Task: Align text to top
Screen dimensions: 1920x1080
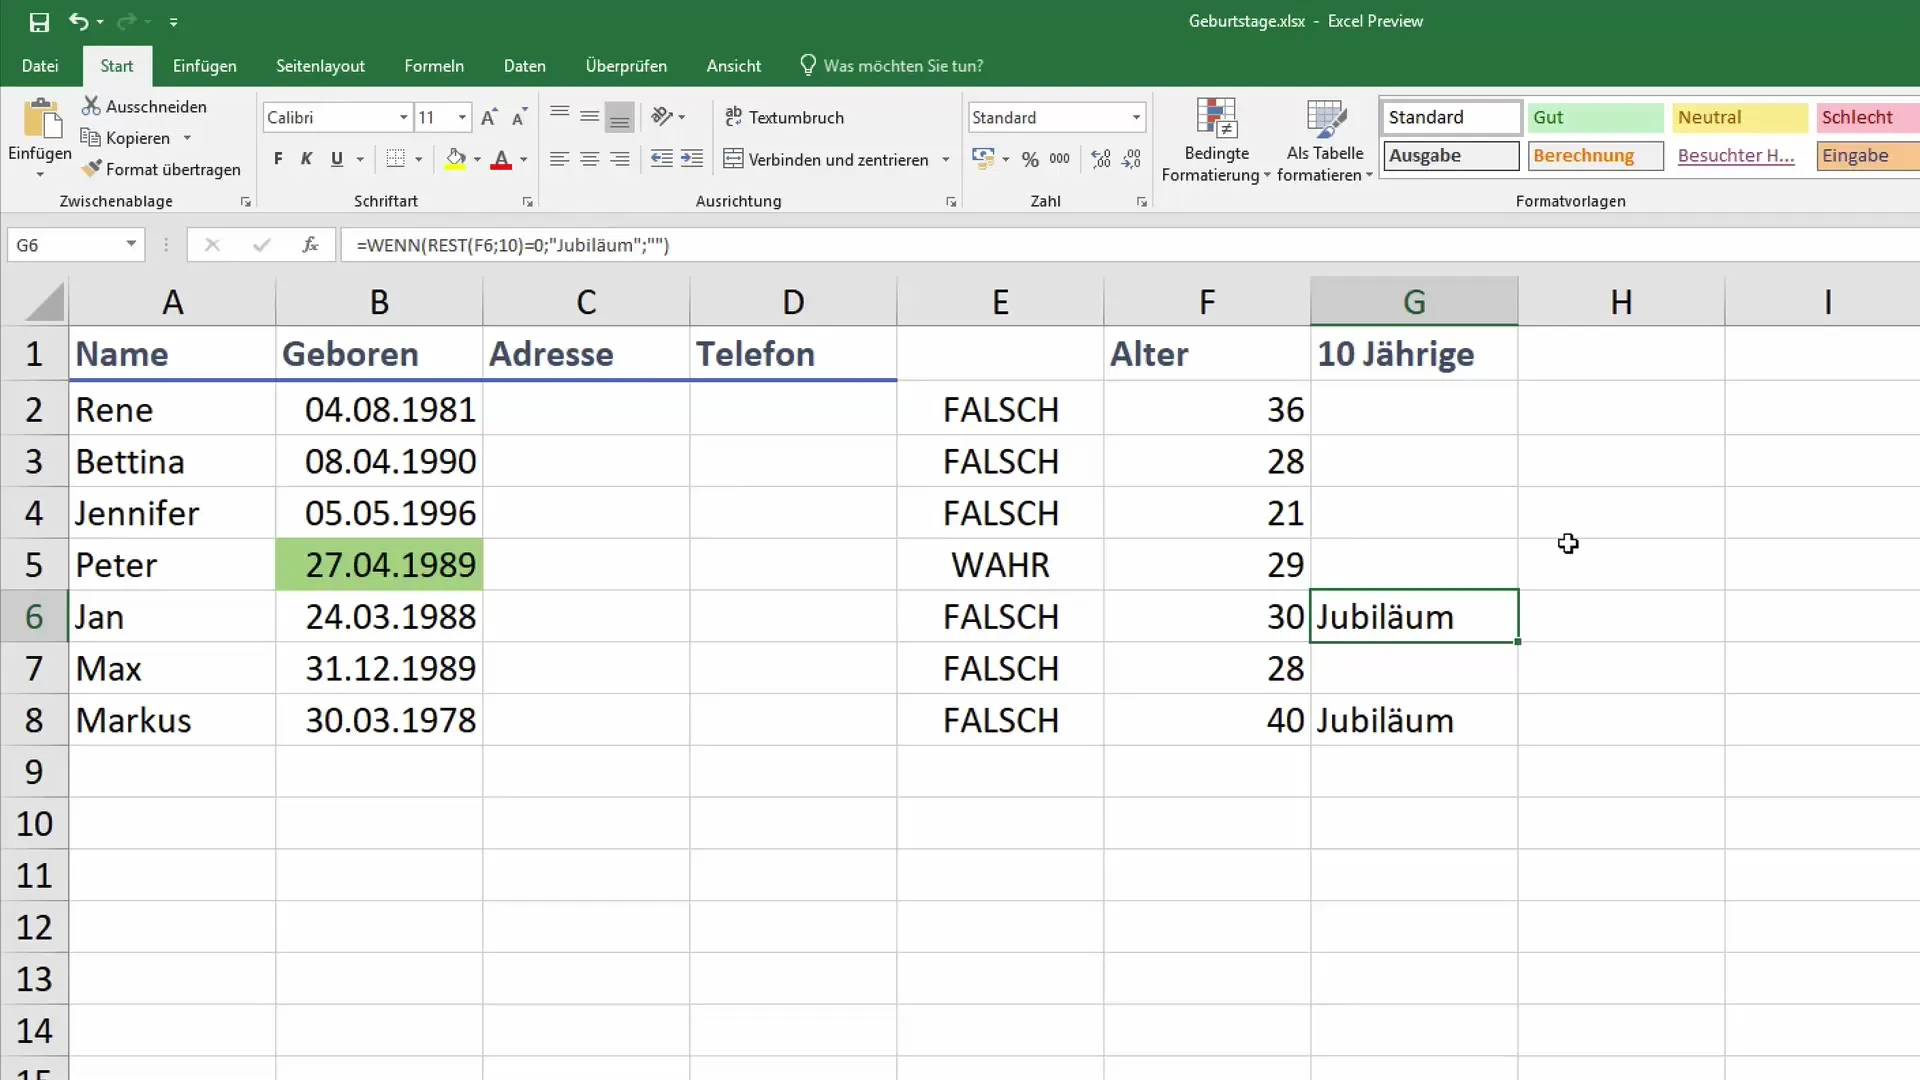Action: [x=560, y=117]
